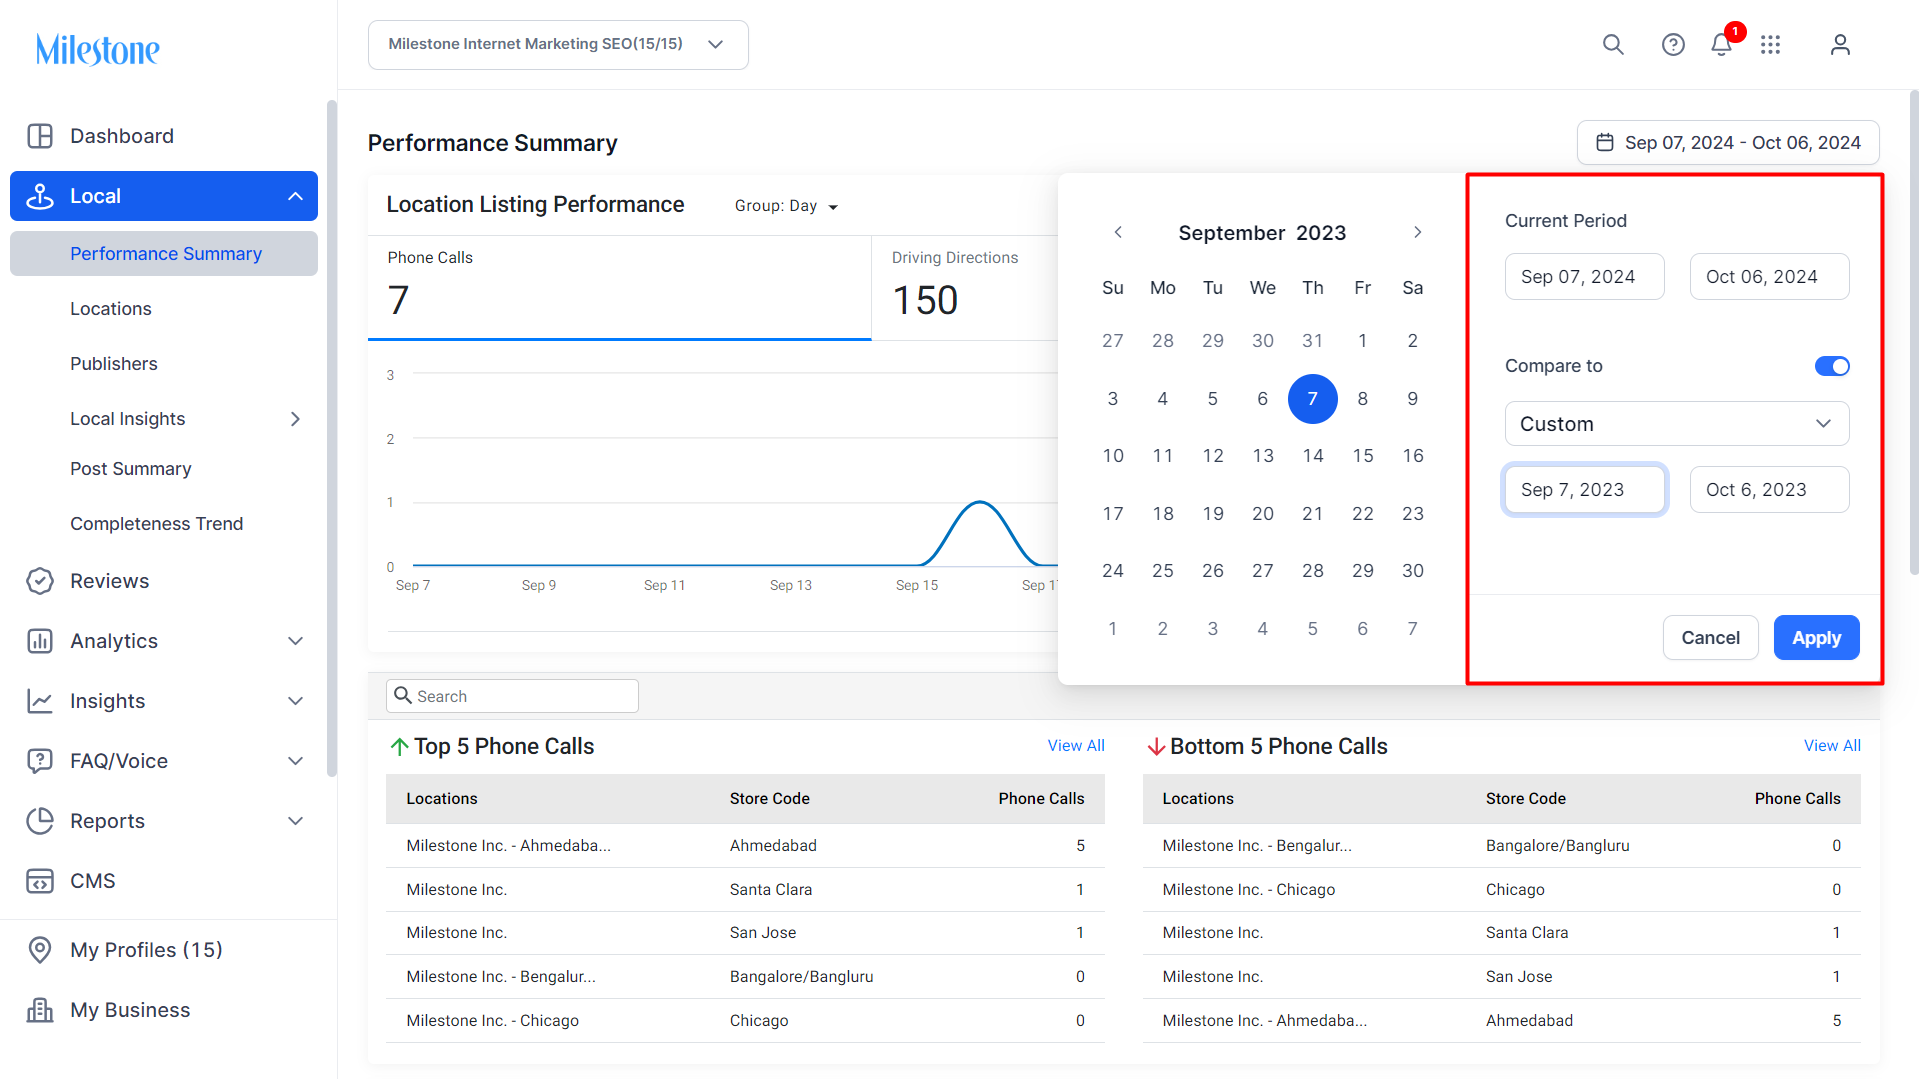Image resolution: width=1919 pixels, height=1079 pixels.
Task: Go to next month in calendar
Action: coord(1418,232)
